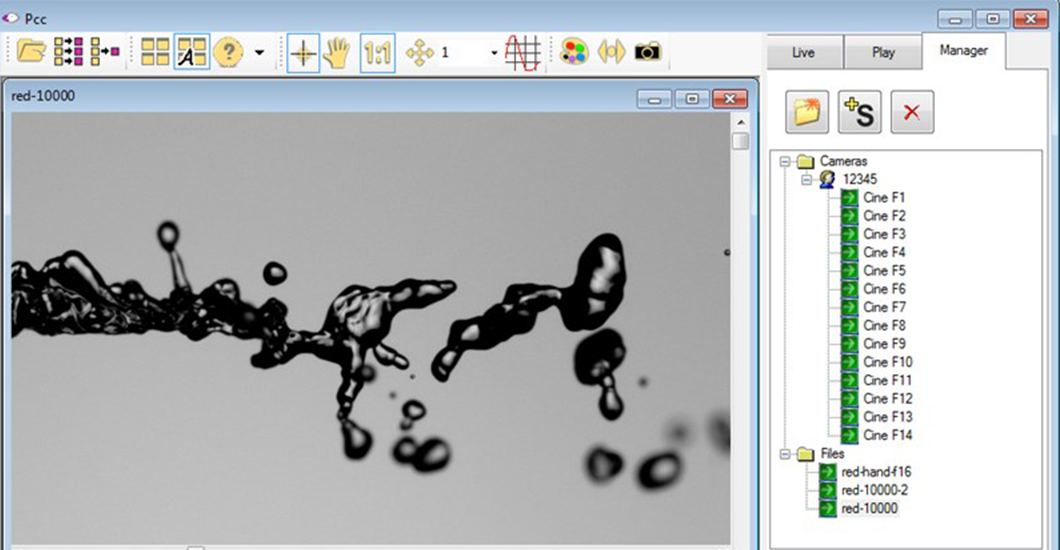The width and height of the screenshot is (1060, 550).
Task: Select Cine F11 in camera tree
Action: pyautogui.click(x=888, y=380)
